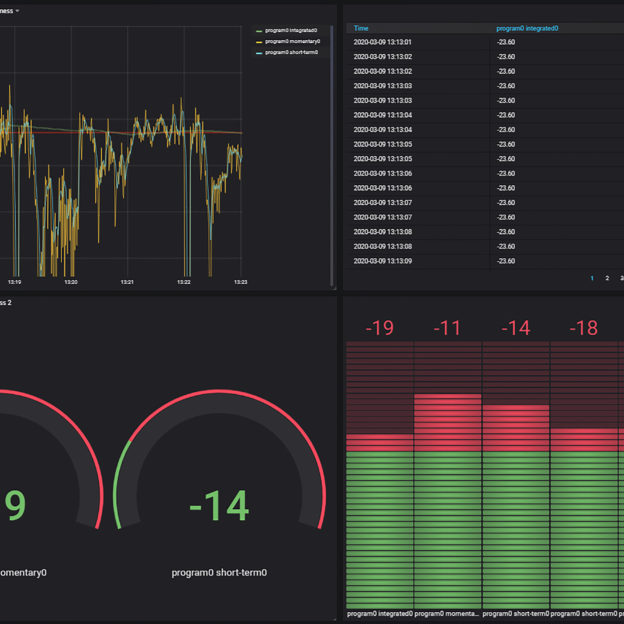The width and height of the screenshot is (624, 624).
Task: Click the -14 bar gauge value
Action: tap(516, 328)
